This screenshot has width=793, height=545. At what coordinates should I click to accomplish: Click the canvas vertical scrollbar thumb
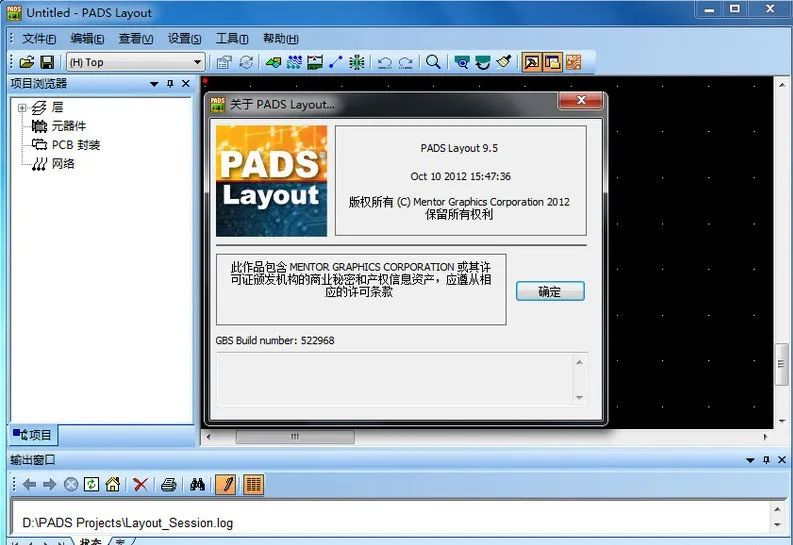[x=782, y=364]
